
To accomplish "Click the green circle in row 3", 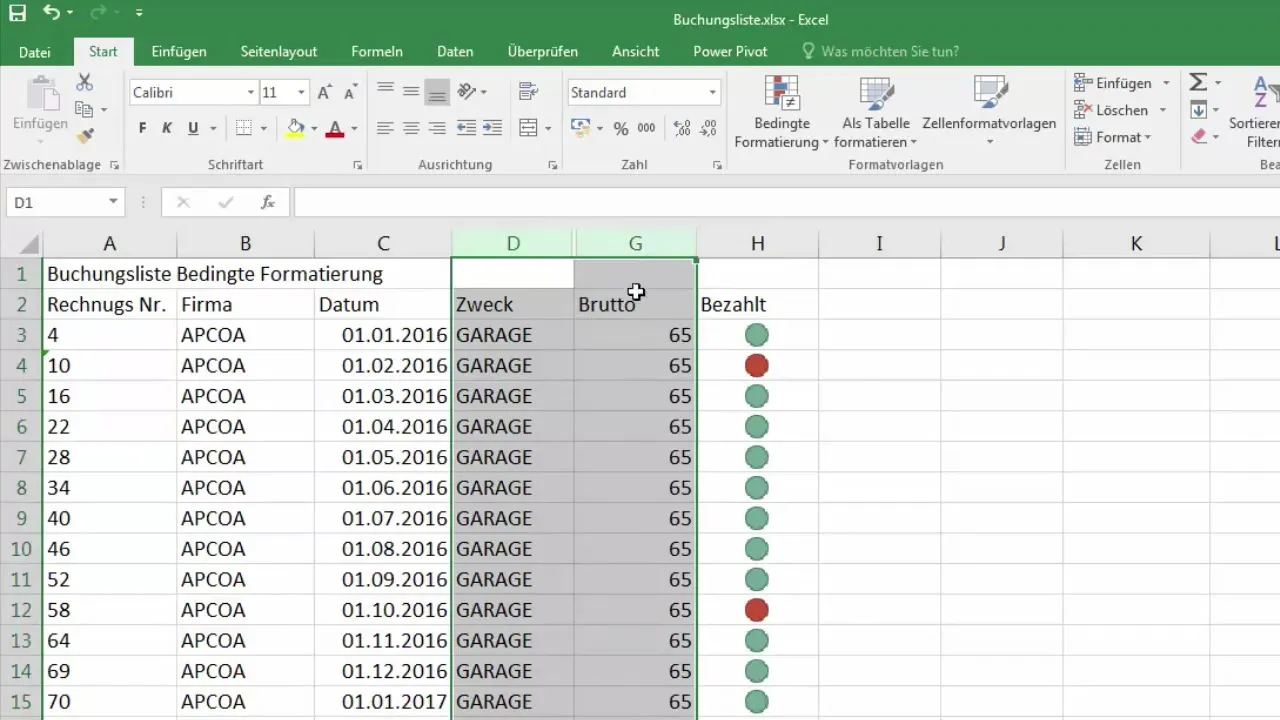I will [757, 335].
